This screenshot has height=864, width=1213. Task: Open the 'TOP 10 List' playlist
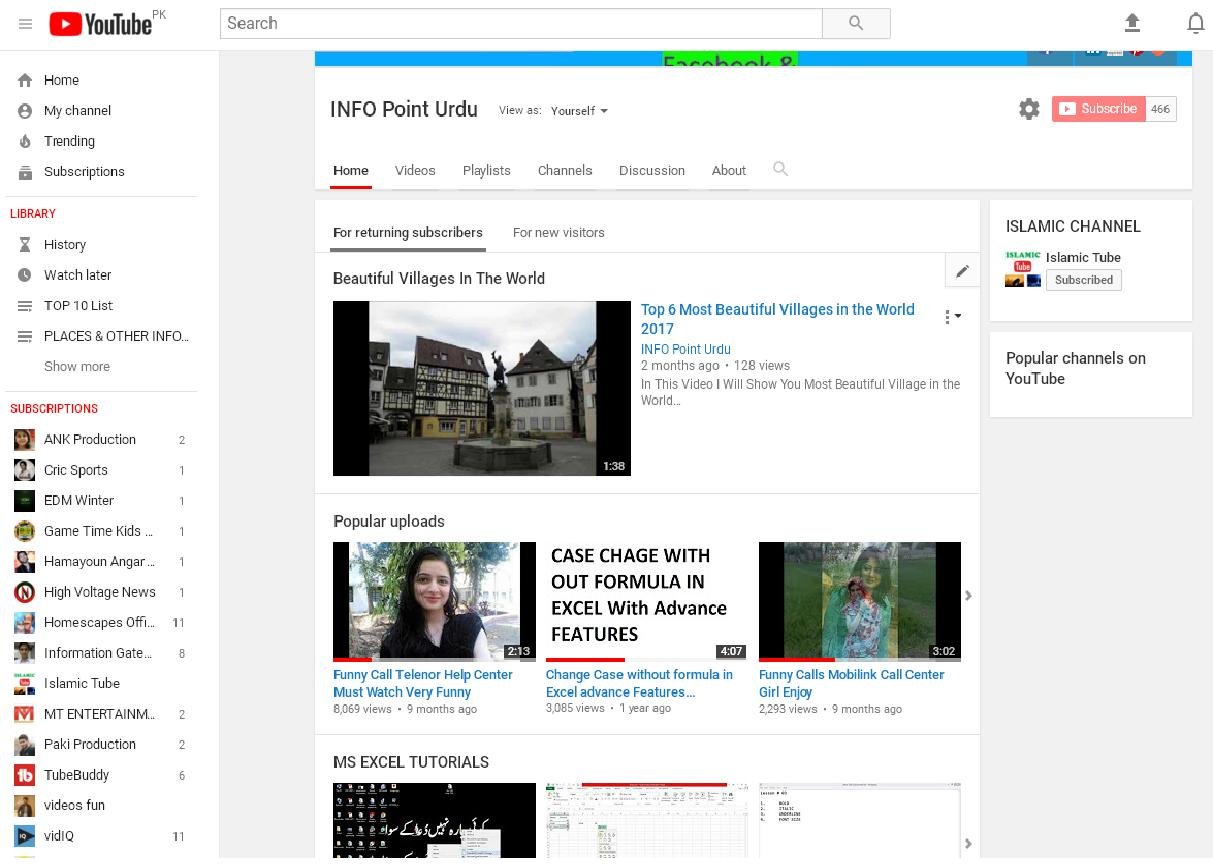click(x=79, y=306)
